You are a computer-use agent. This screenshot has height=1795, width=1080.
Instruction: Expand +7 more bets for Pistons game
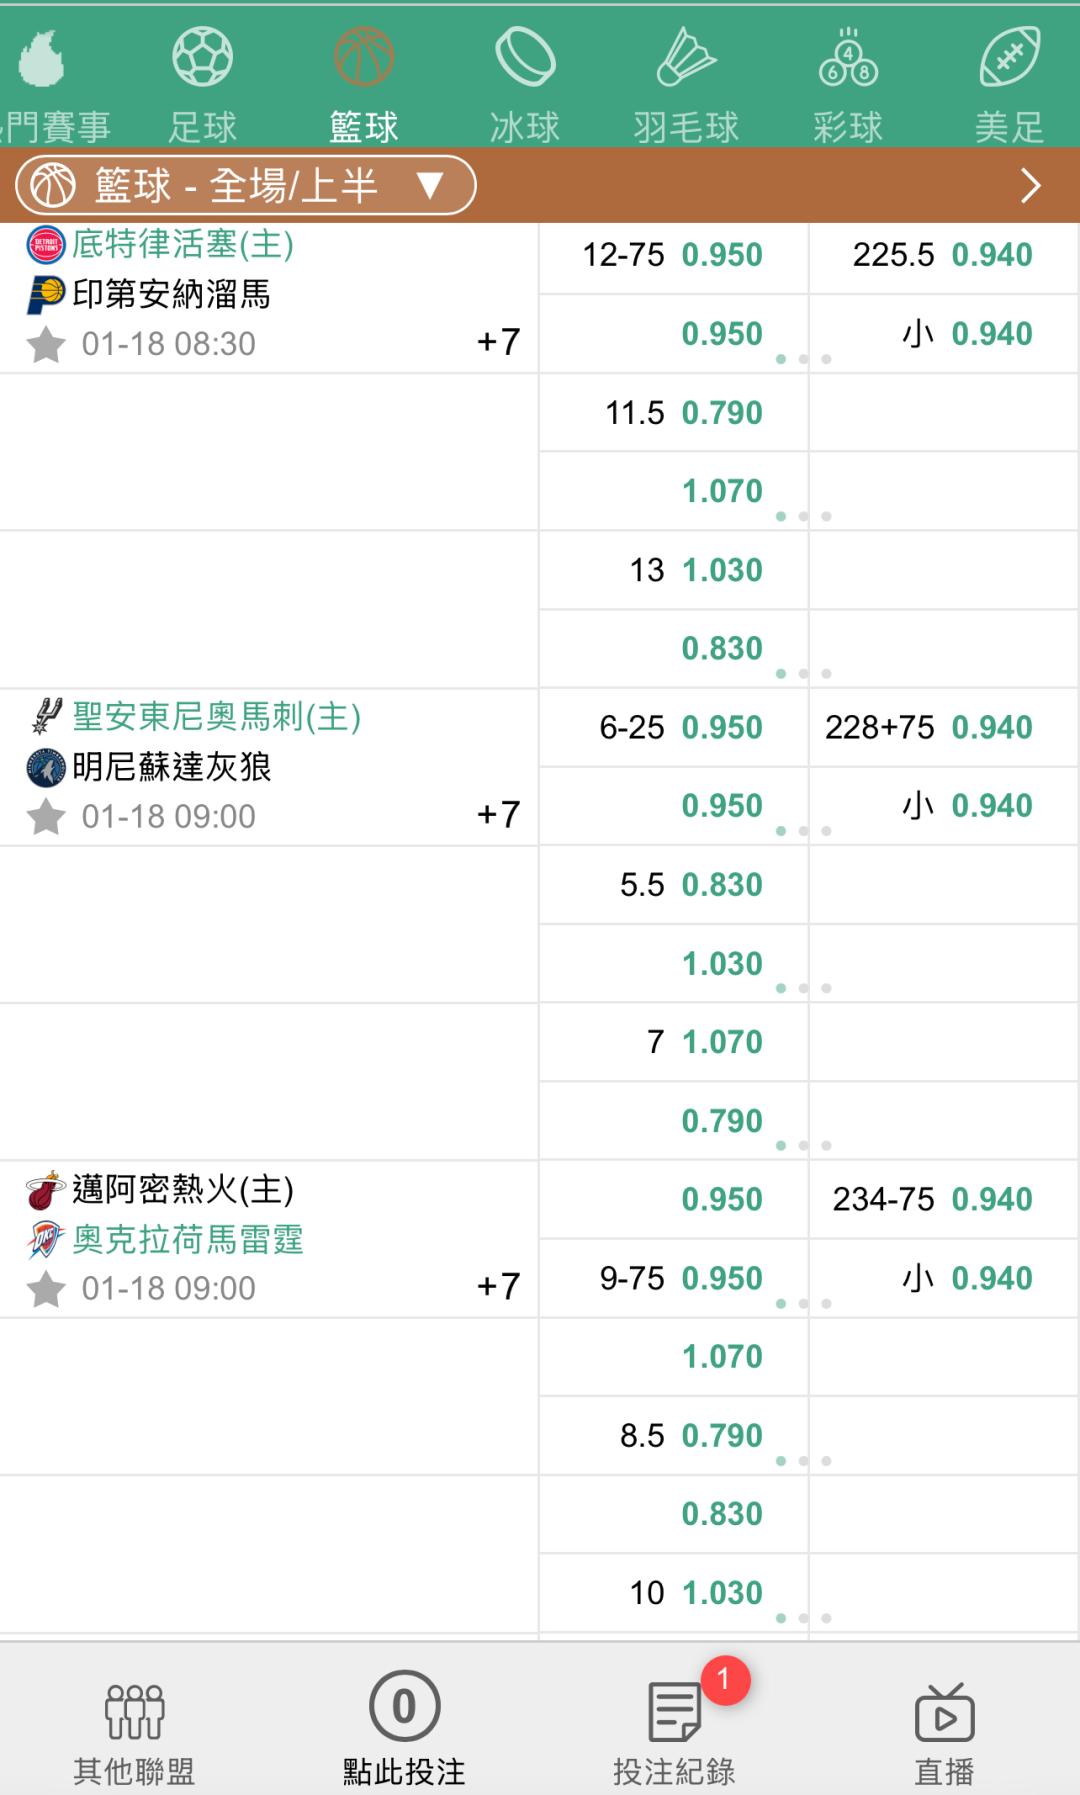(x=498, y=342)
